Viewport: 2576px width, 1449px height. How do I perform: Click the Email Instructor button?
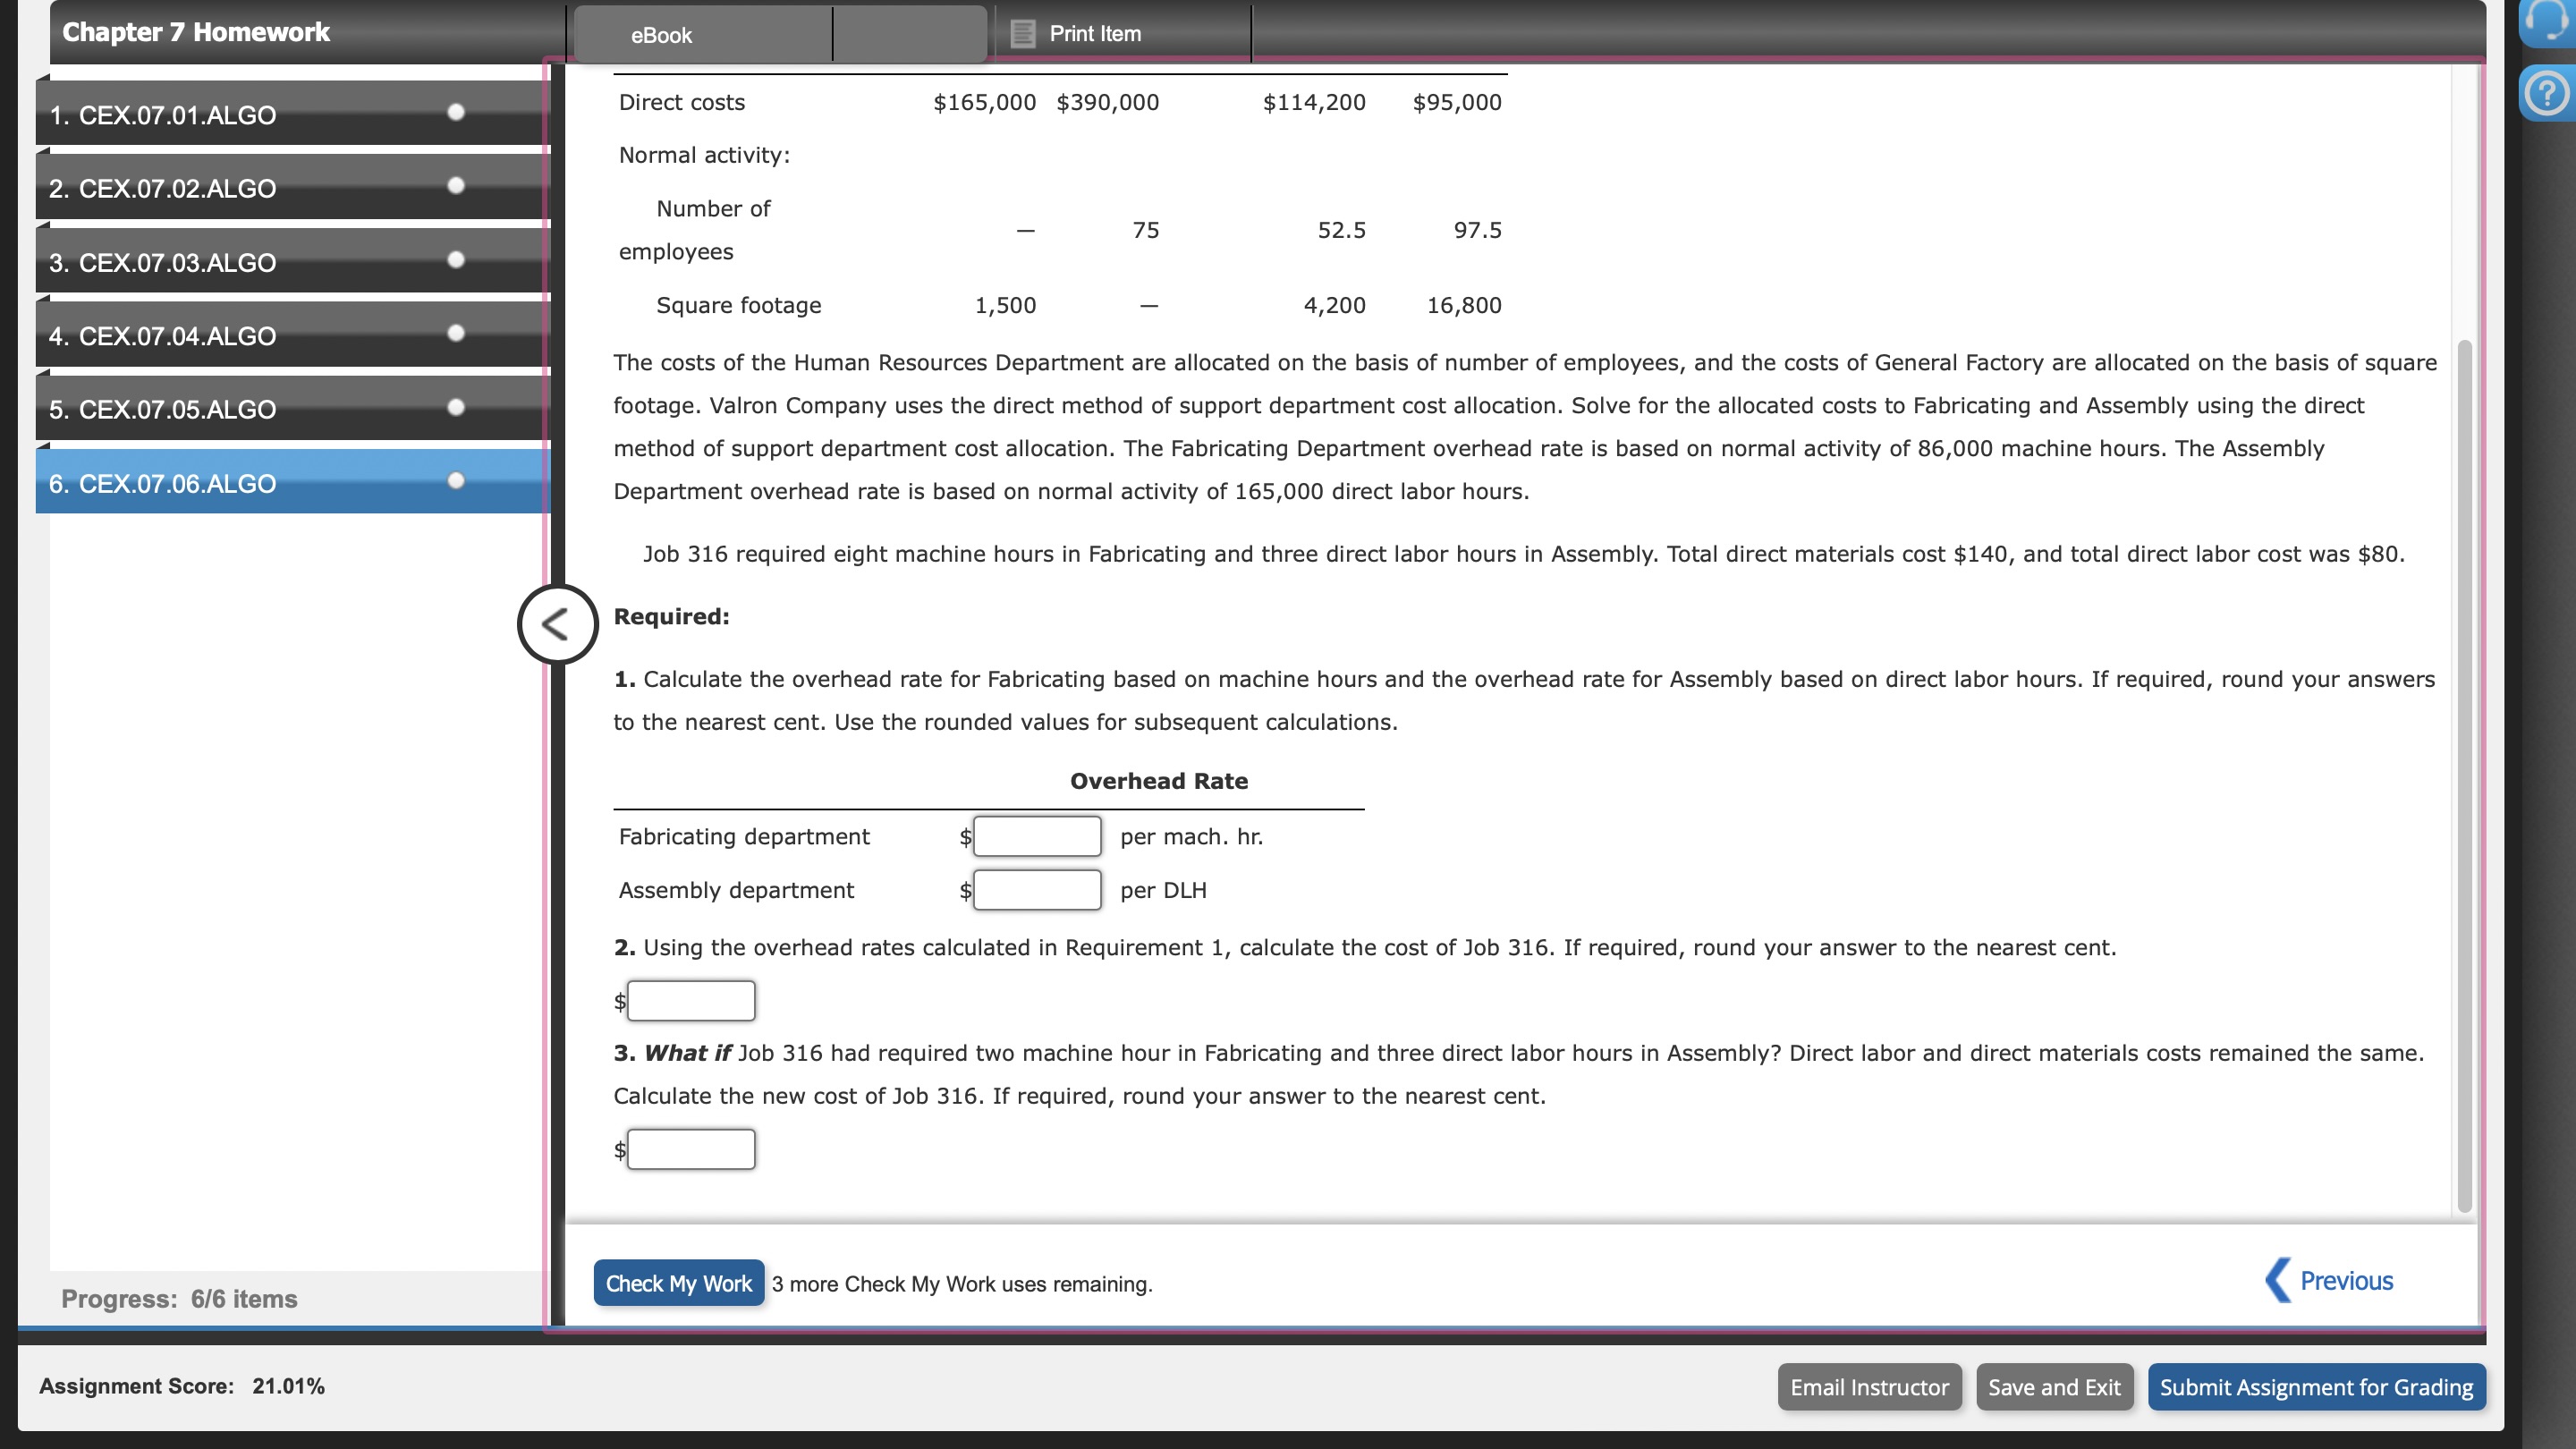pos(1868,1387)
